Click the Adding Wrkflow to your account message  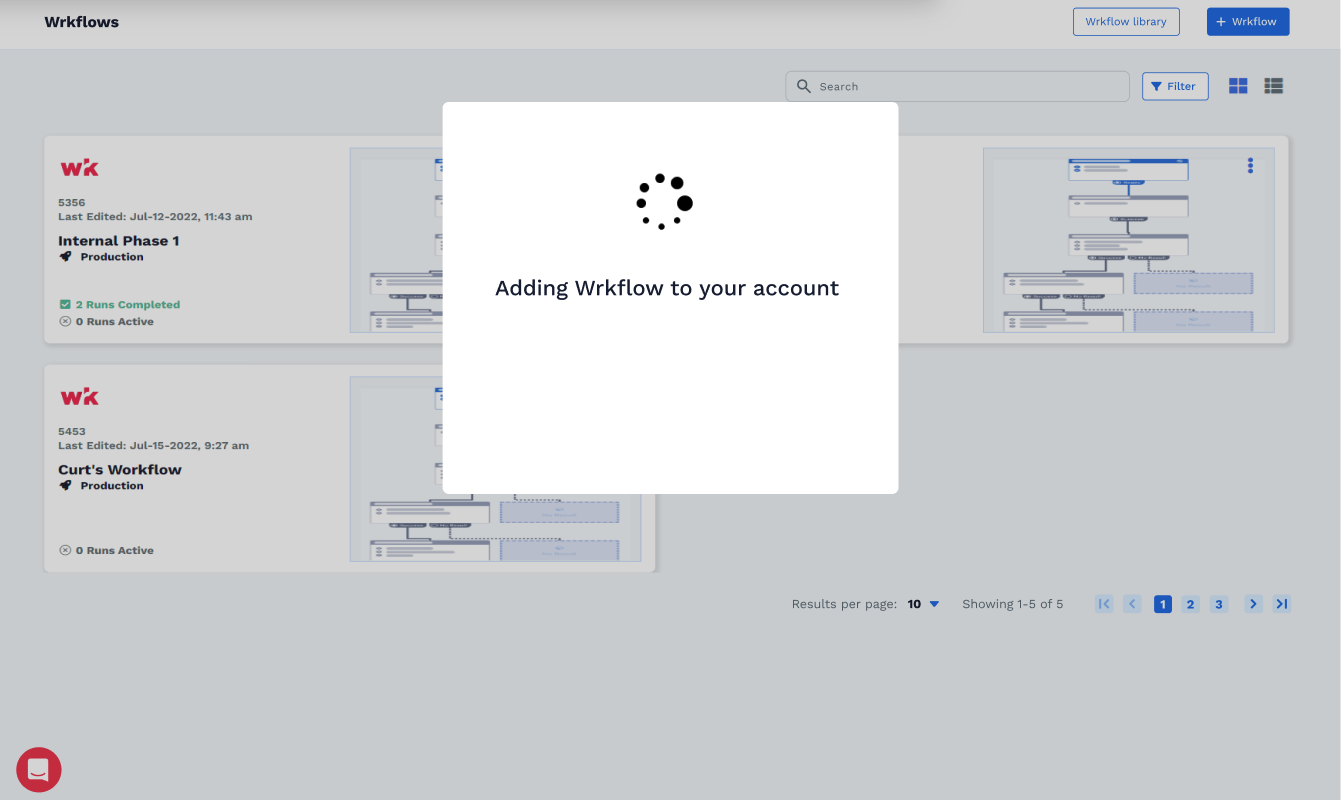[x=667, y=289]
